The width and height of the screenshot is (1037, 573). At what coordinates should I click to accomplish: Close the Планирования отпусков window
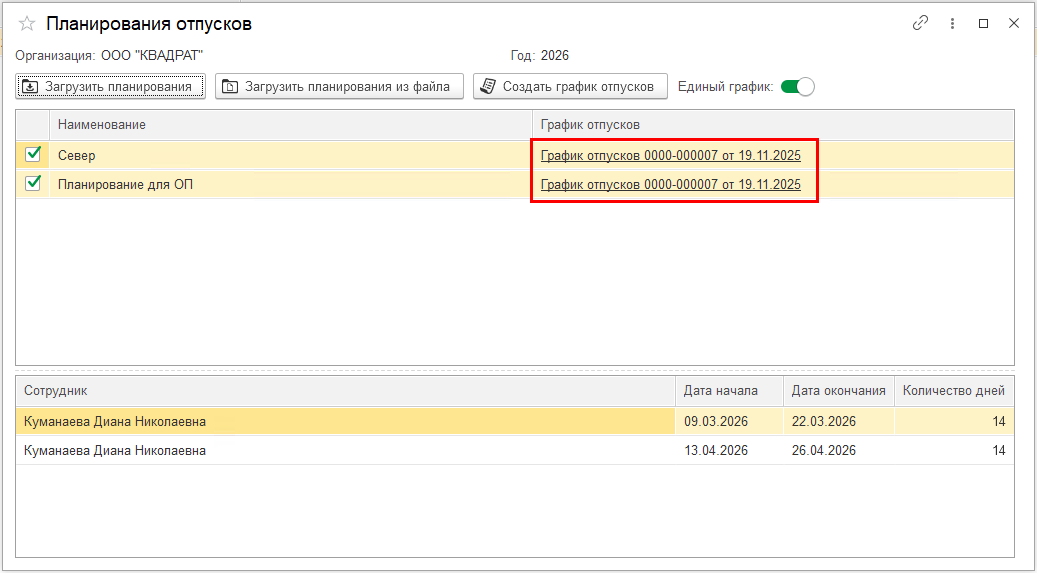1013,24
